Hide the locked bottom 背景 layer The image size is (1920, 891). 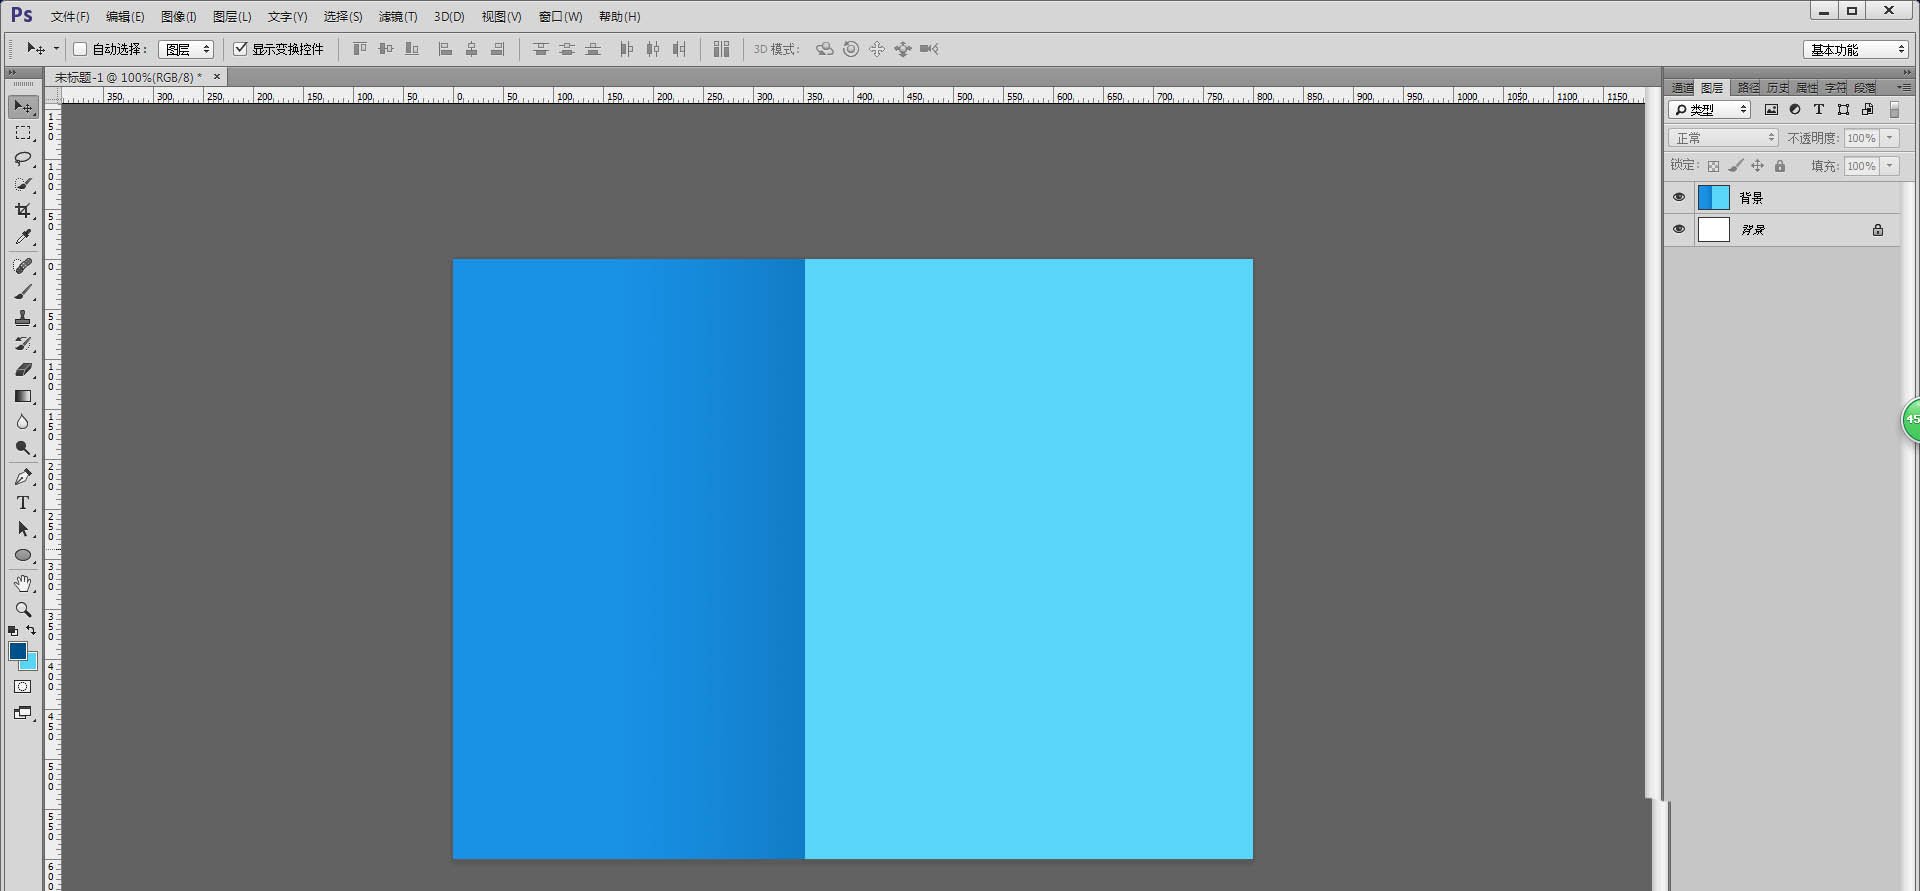(x=1679, y=229)
